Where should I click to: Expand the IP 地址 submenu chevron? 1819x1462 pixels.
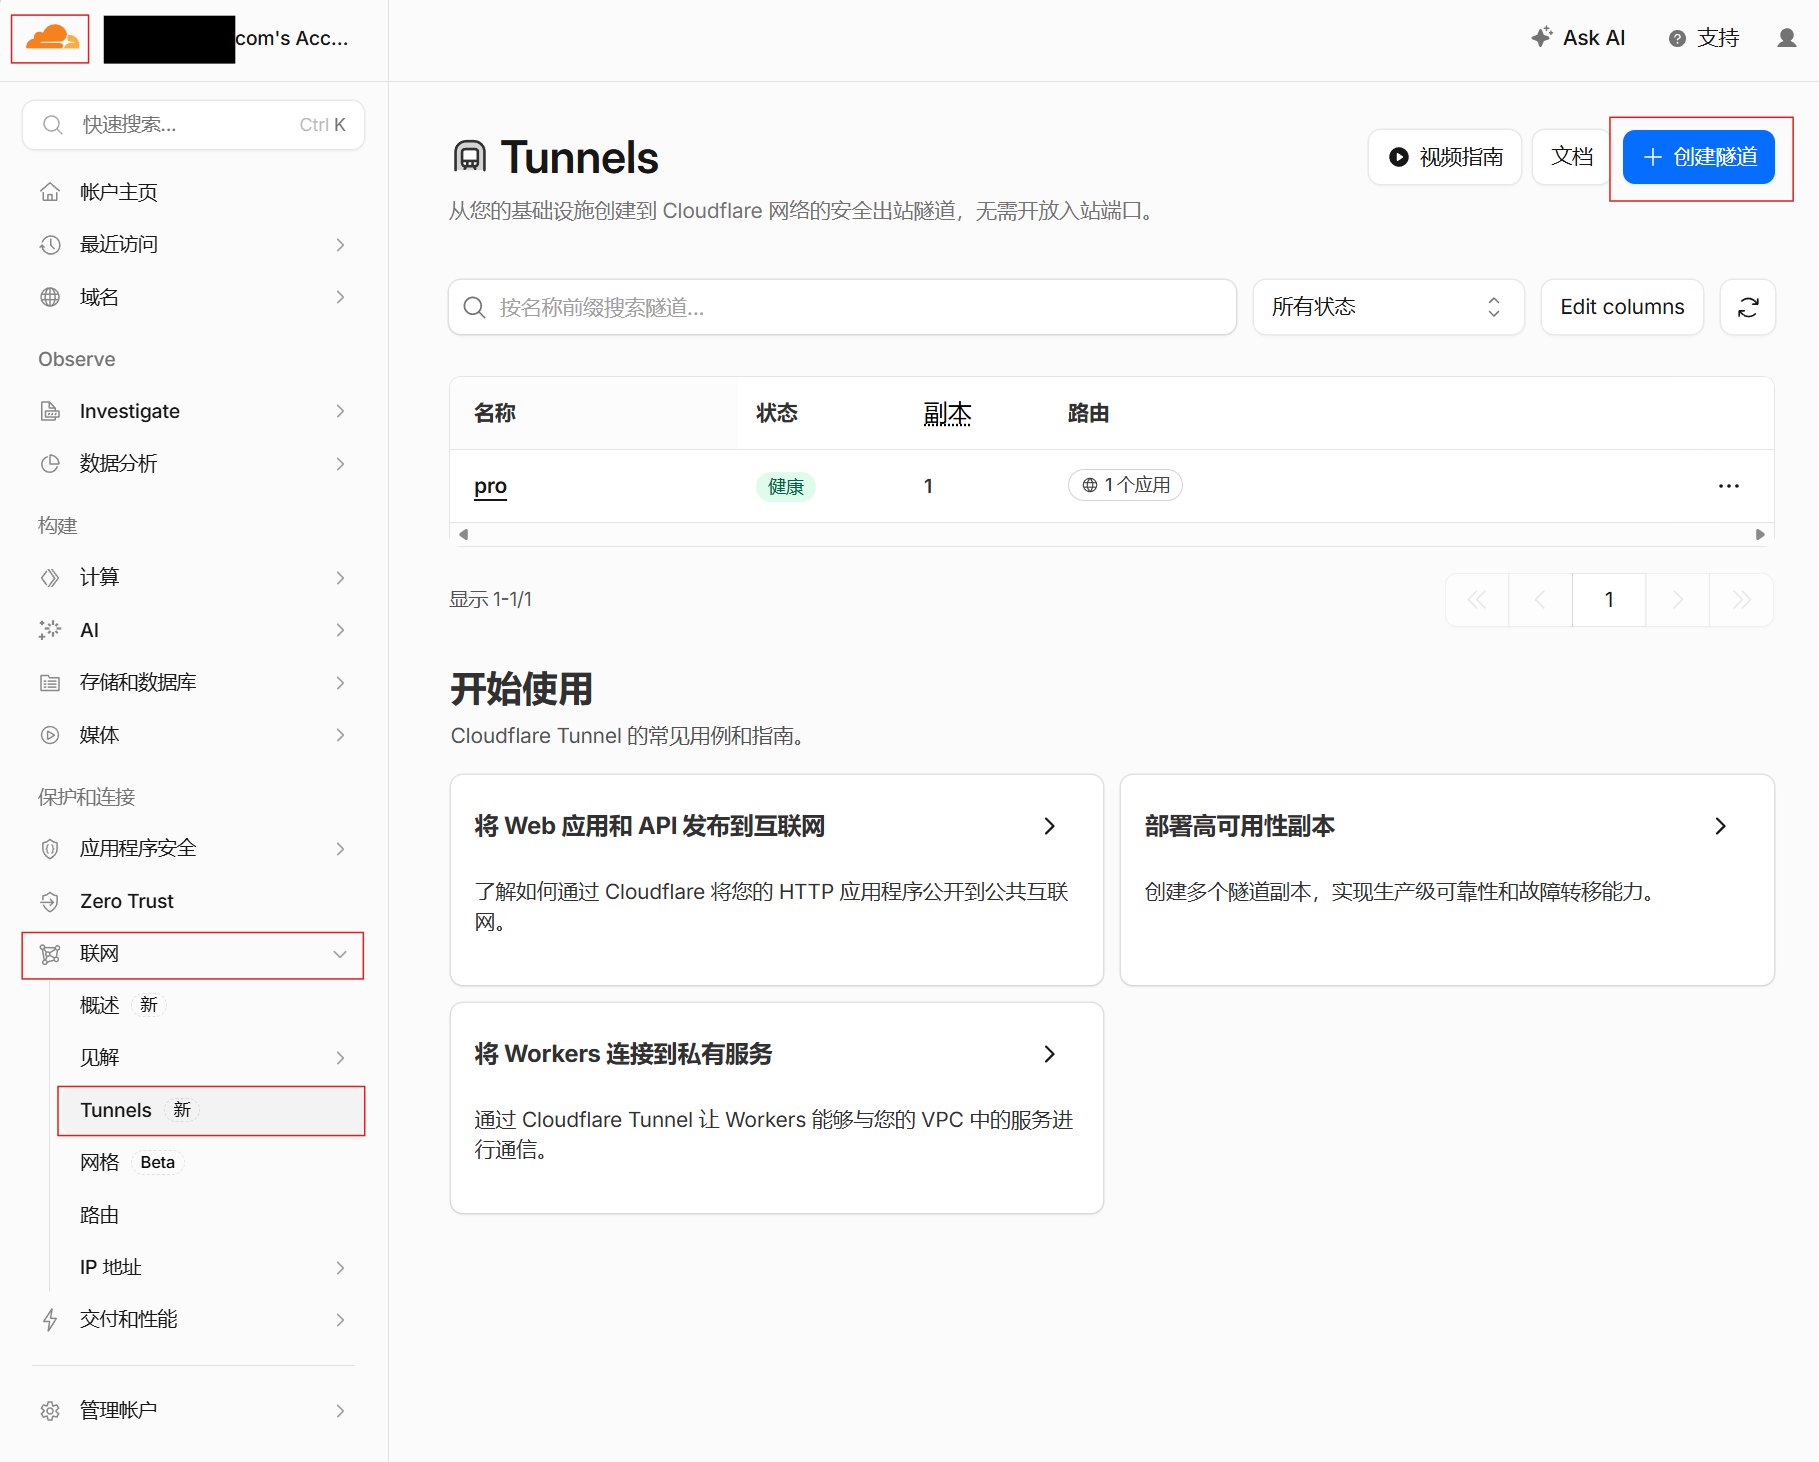[340, 1268]
